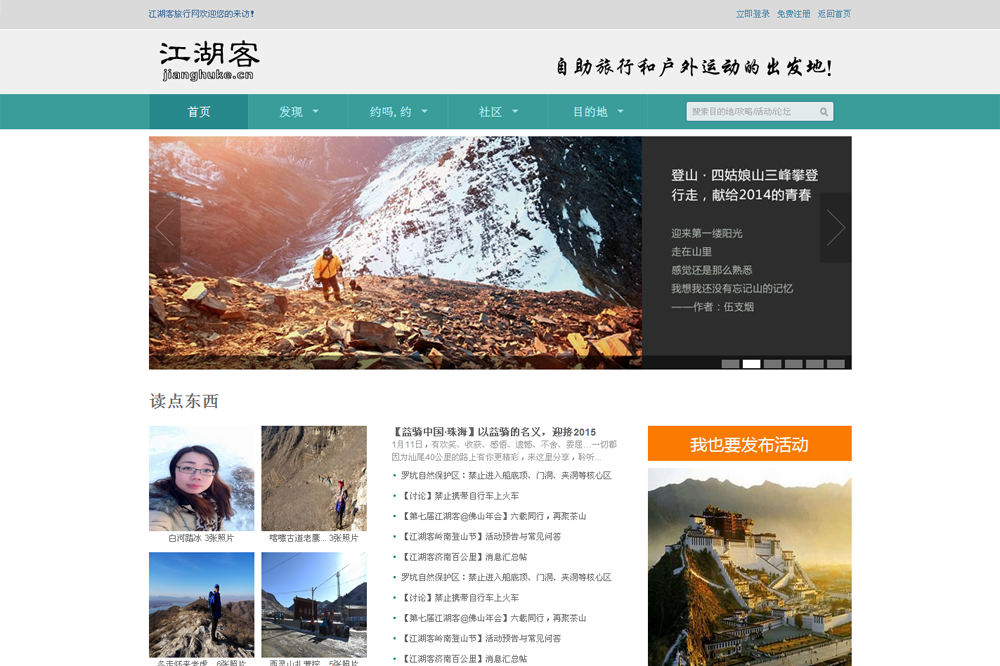Open the 白河踏冰 photo thumbnail

tap(202, 479)
